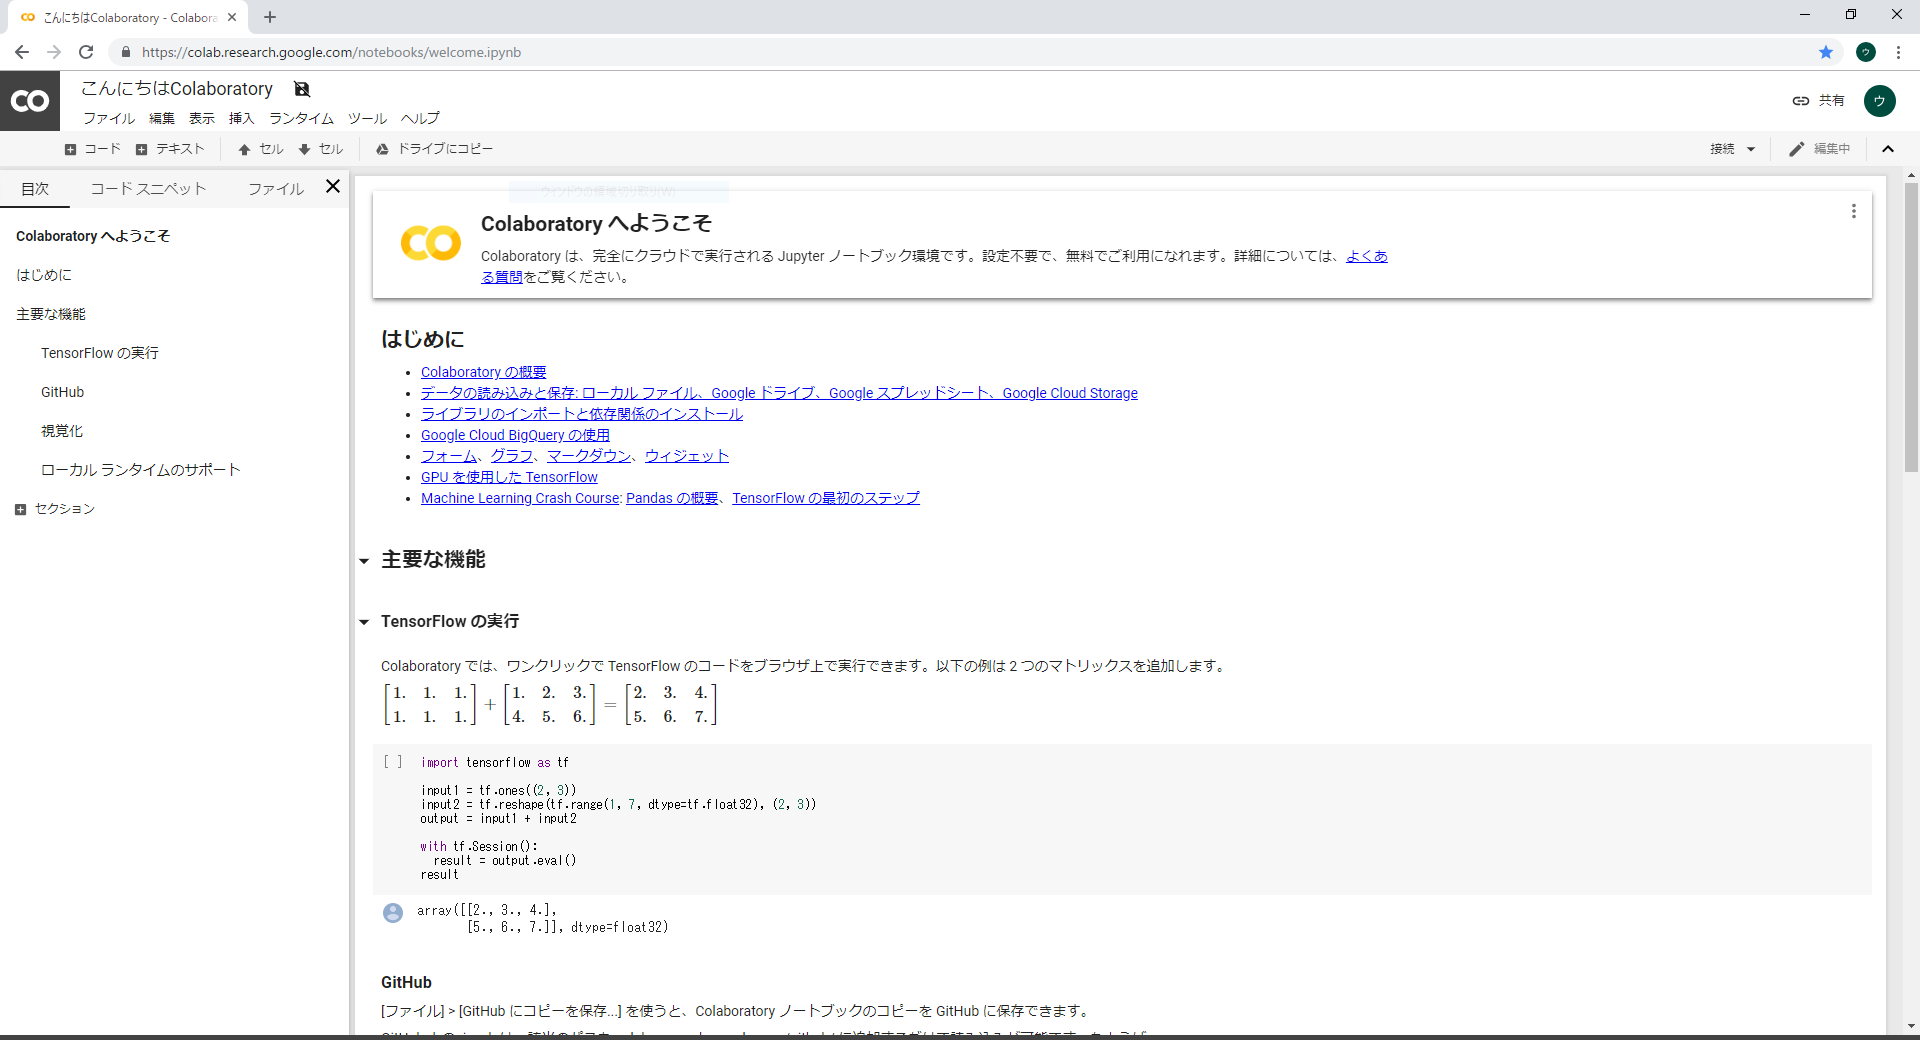This screenshot has width=1920, height=1040.
Task: Add a new text cell
Action: click(x=170, y=148)
